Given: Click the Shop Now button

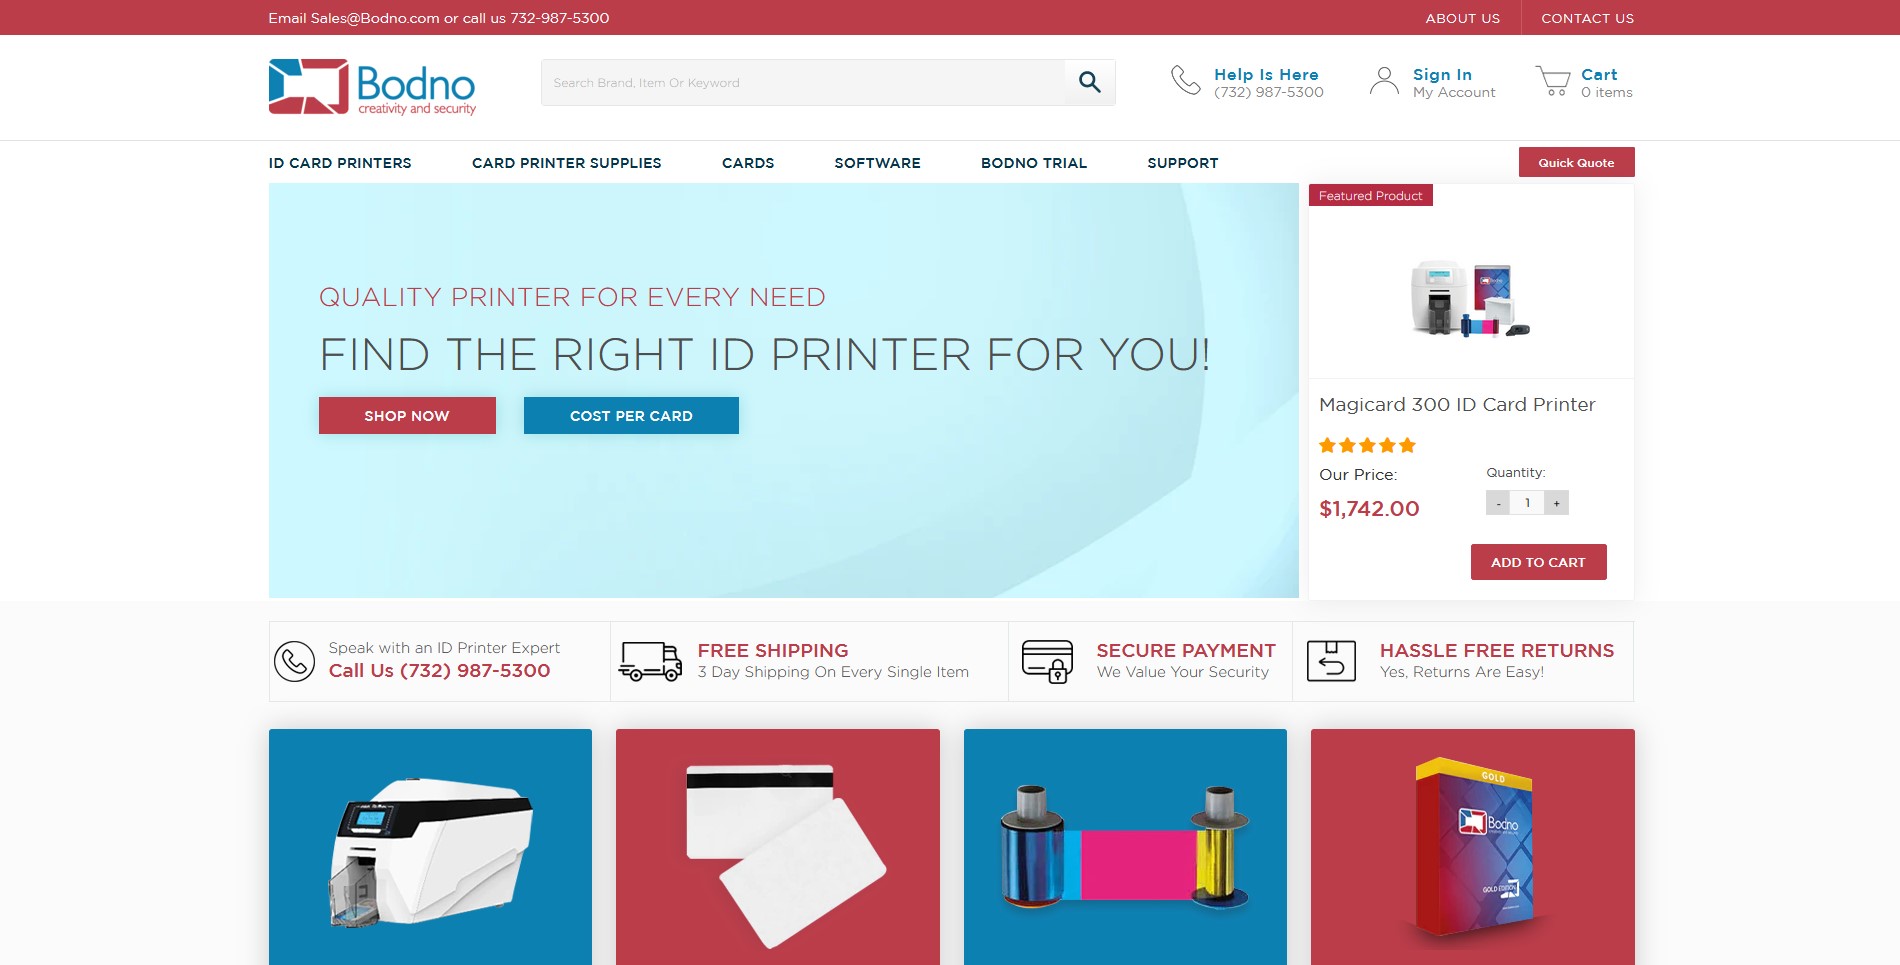Looking at the screenshot, I should tap(407, 415).
